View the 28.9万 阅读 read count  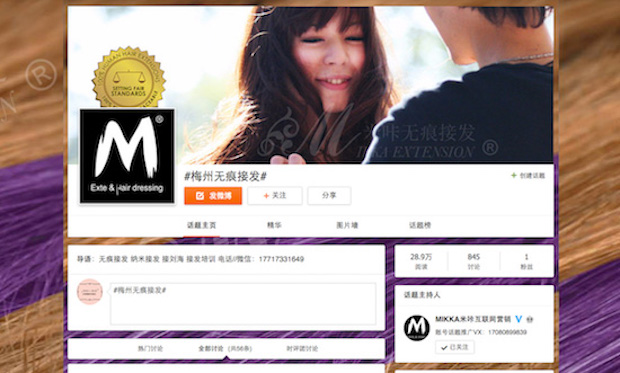click(421, 261)
